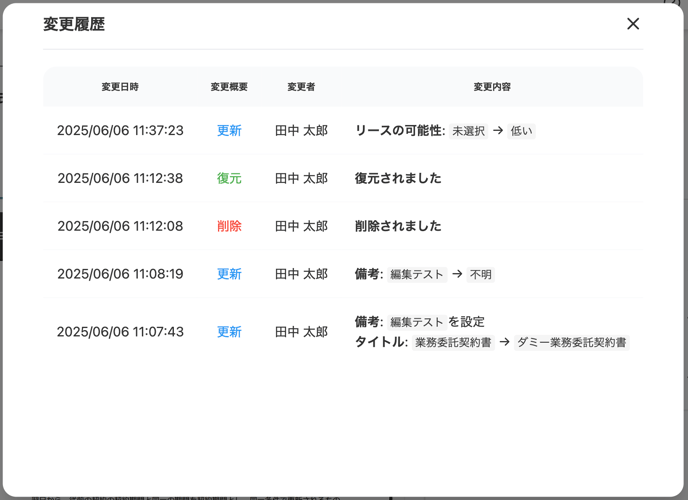The height and width of the screenshot is (500, 688).
Task: Click 田中 太郎 in the 削除 row
Action: tap(301, 226)
